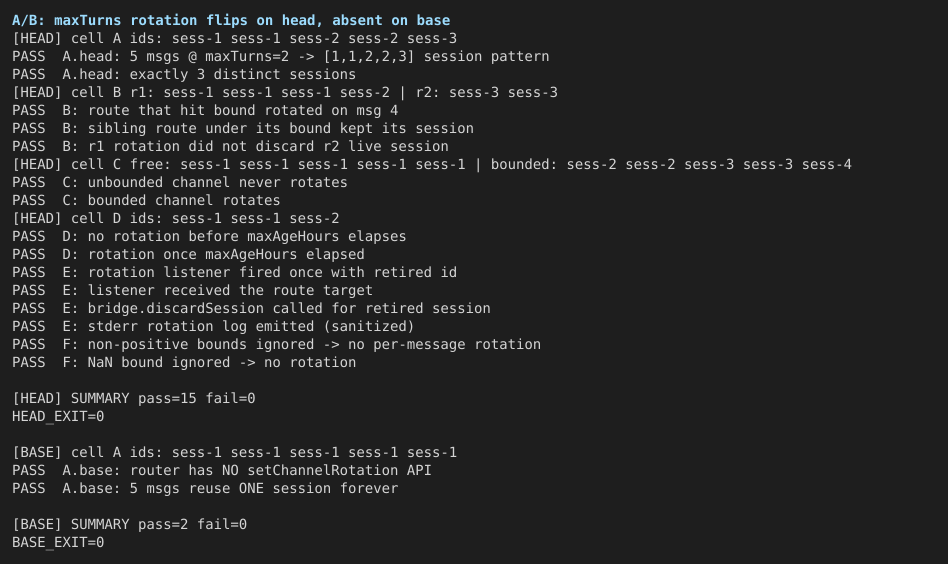
Task: Click the HEAD_EXIT=0 text
Action: point(58,417)
